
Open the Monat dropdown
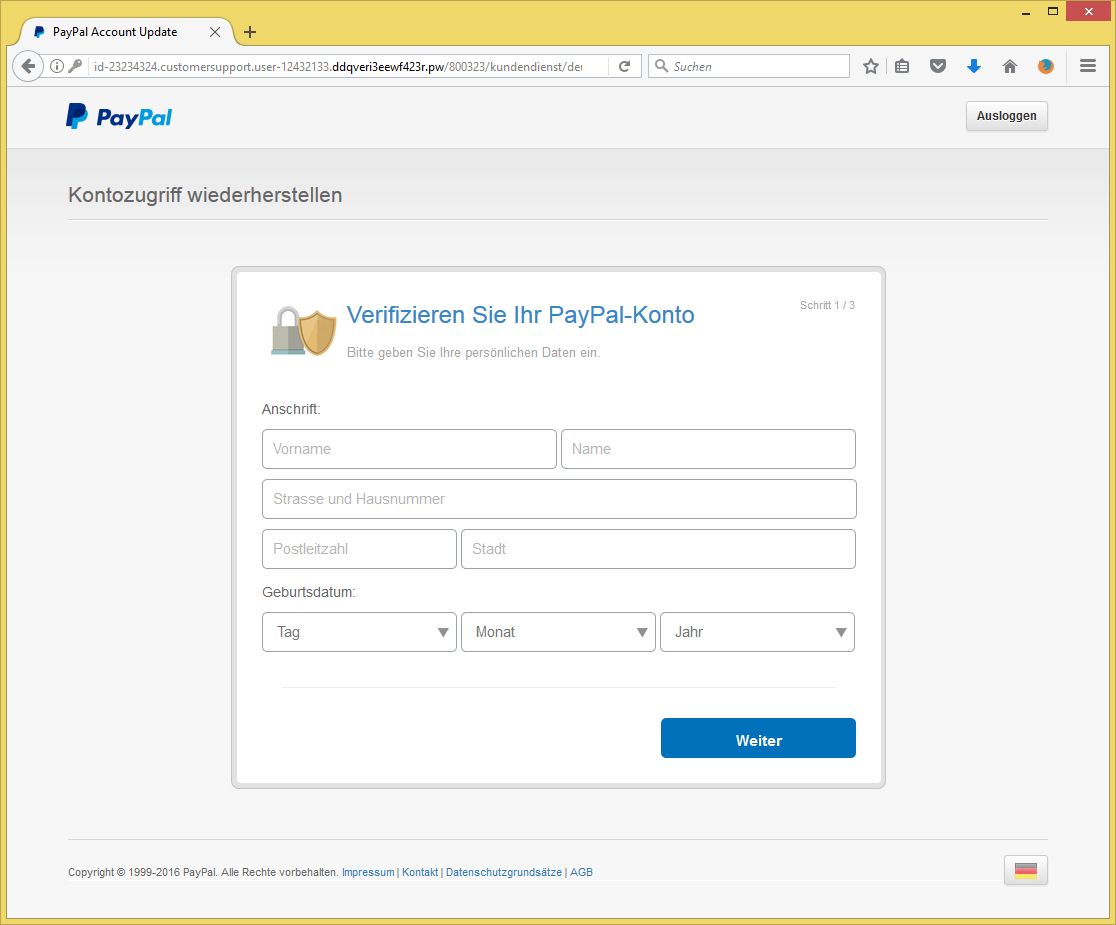558,632
